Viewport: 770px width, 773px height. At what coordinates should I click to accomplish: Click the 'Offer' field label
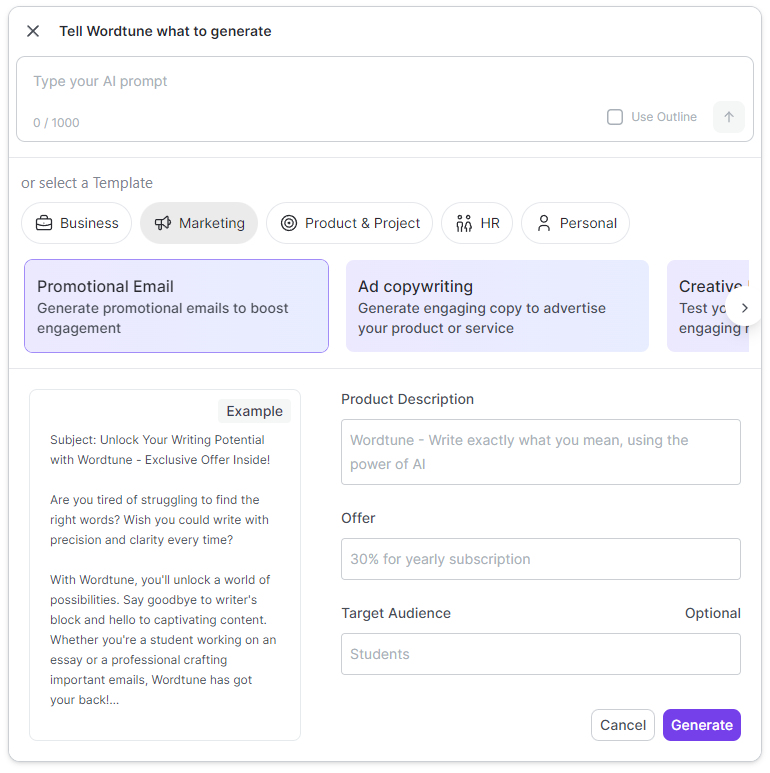[x=358, y=518]
